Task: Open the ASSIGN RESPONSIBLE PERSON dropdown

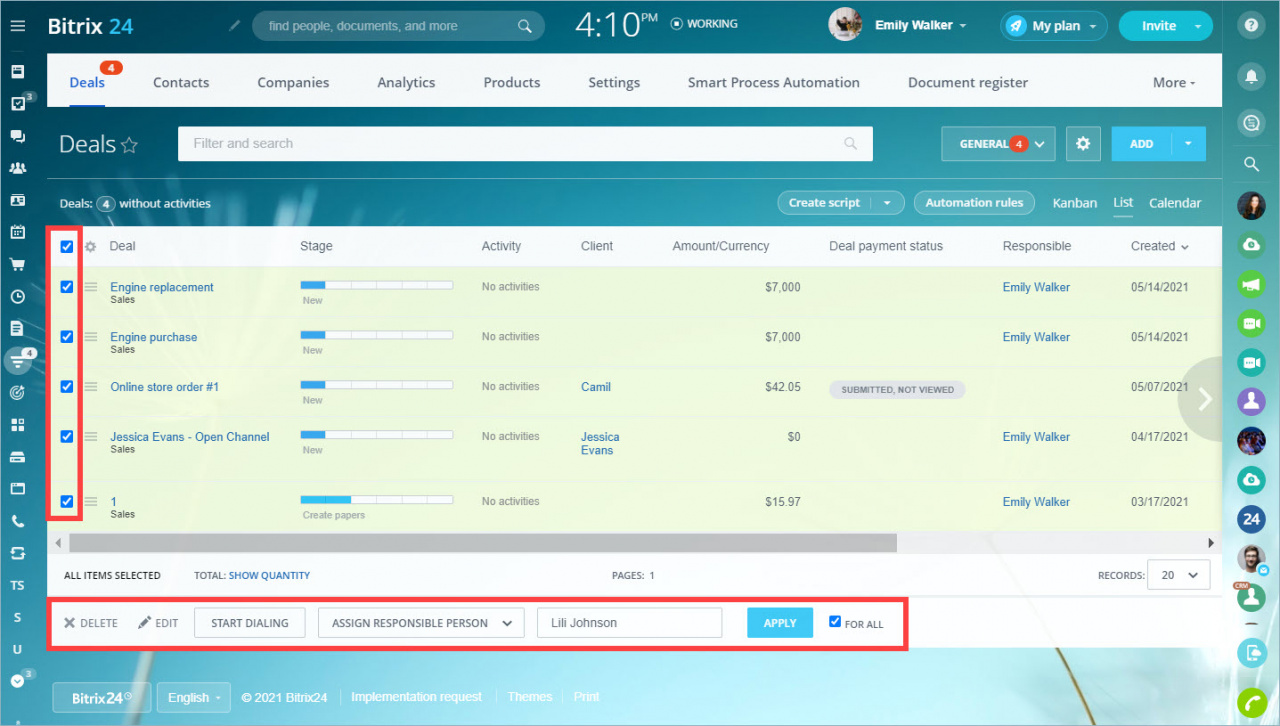Action: 421,623
